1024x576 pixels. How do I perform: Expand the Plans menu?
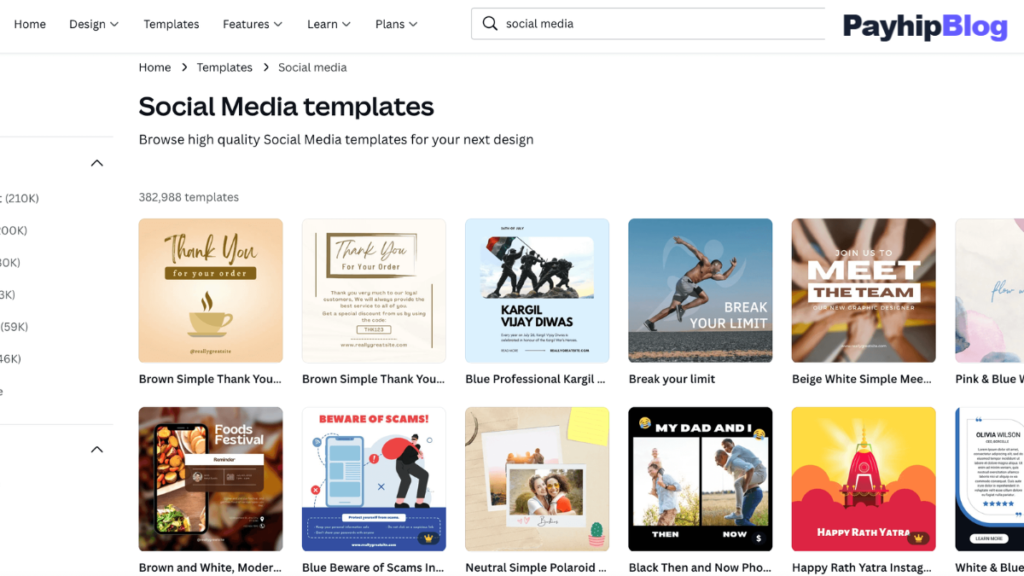tap(396, 24)
